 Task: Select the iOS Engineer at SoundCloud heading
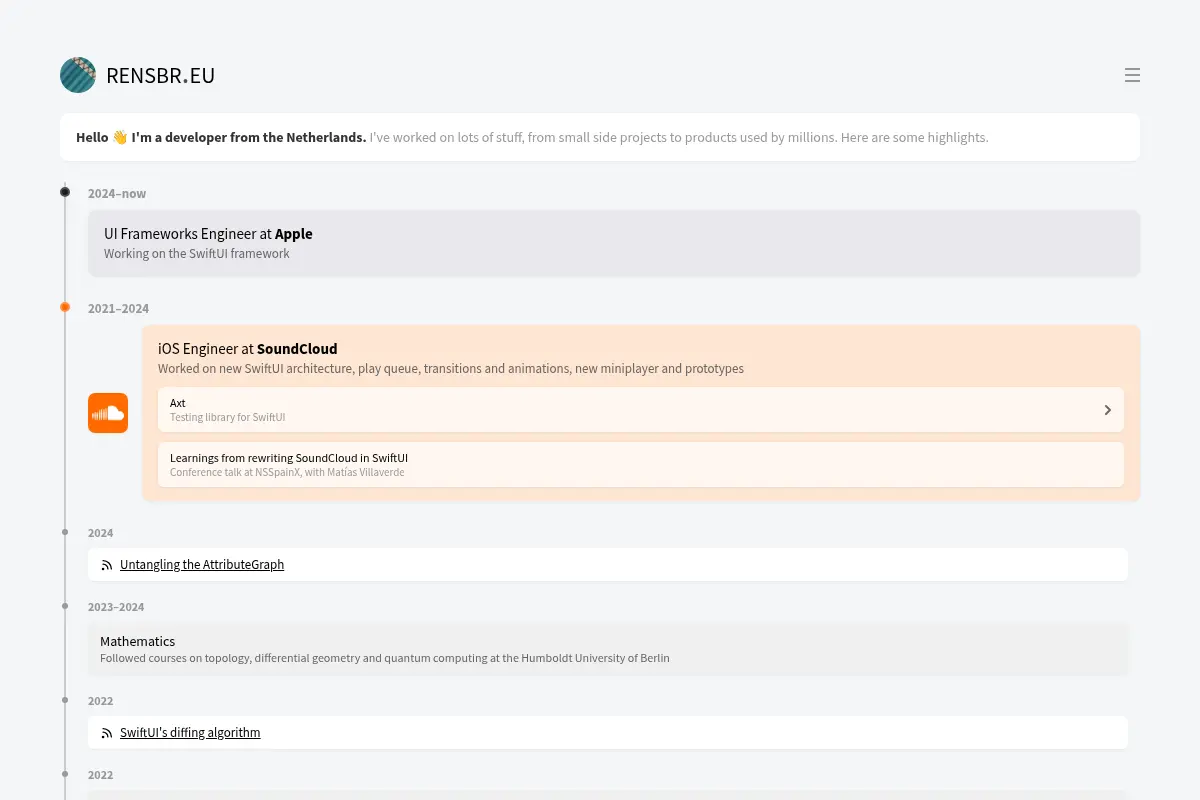pyautogui.click(x=248, y=349)
